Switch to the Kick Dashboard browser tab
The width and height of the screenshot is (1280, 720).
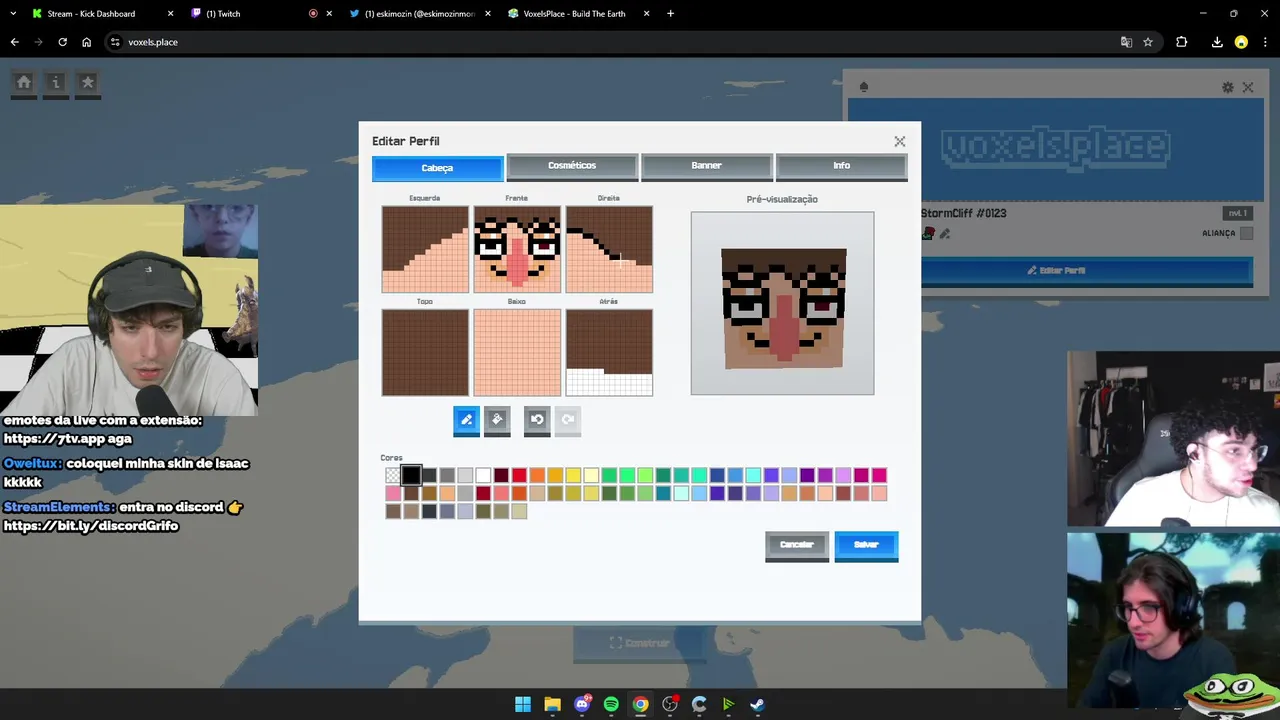100,14
